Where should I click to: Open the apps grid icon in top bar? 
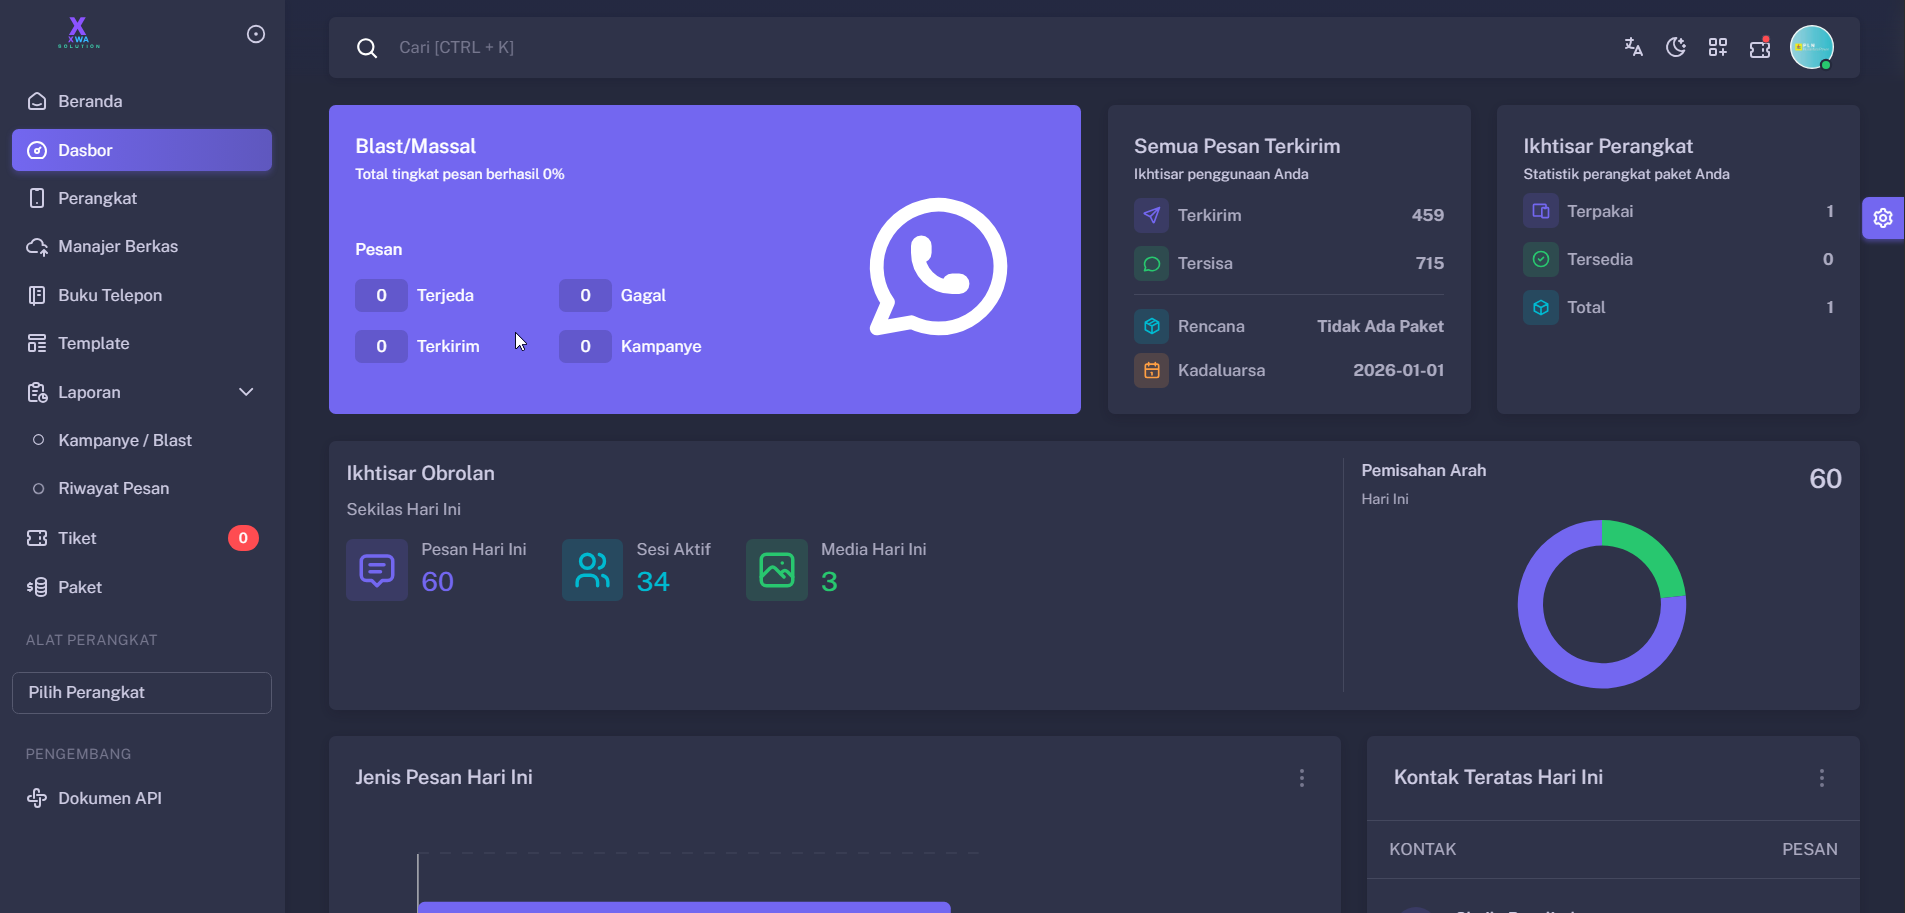pyautogui.click(x=1718, y=47)
